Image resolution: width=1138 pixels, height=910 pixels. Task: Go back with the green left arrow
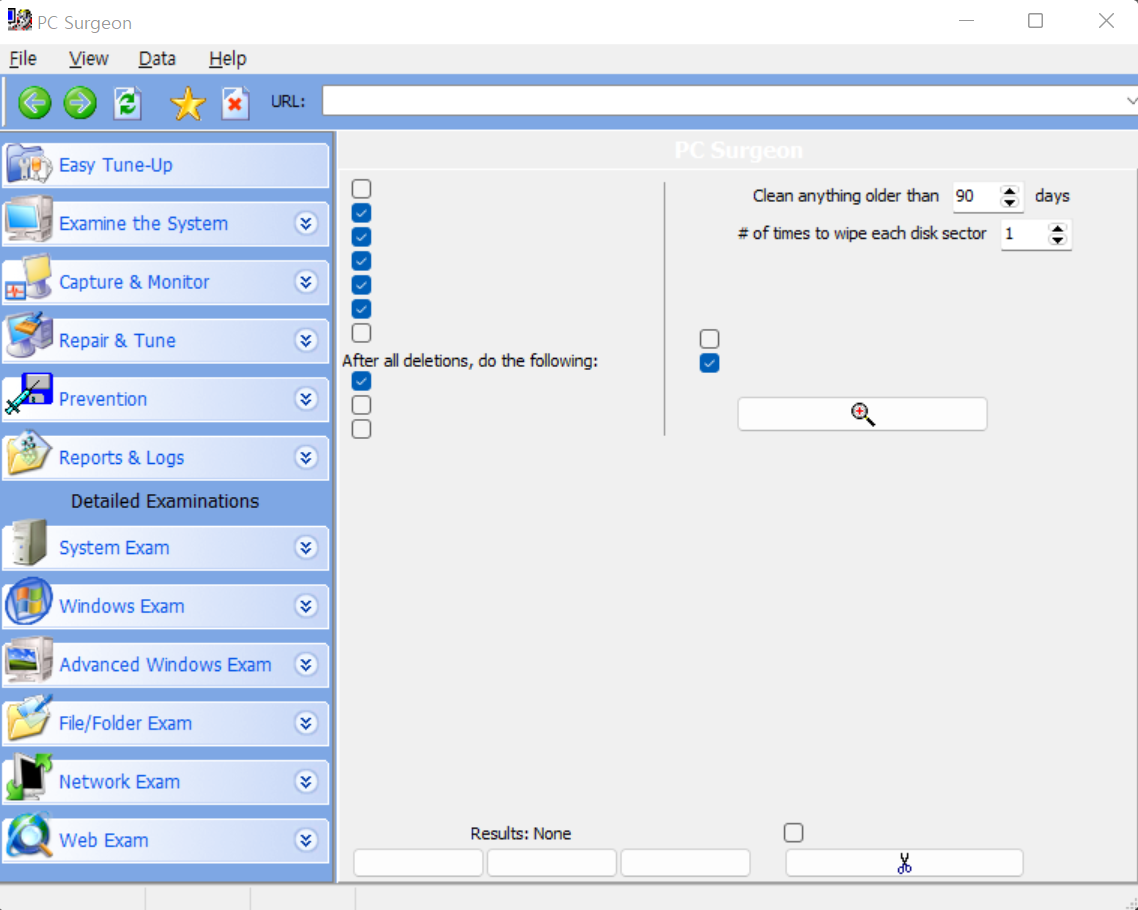click(34, 102)
